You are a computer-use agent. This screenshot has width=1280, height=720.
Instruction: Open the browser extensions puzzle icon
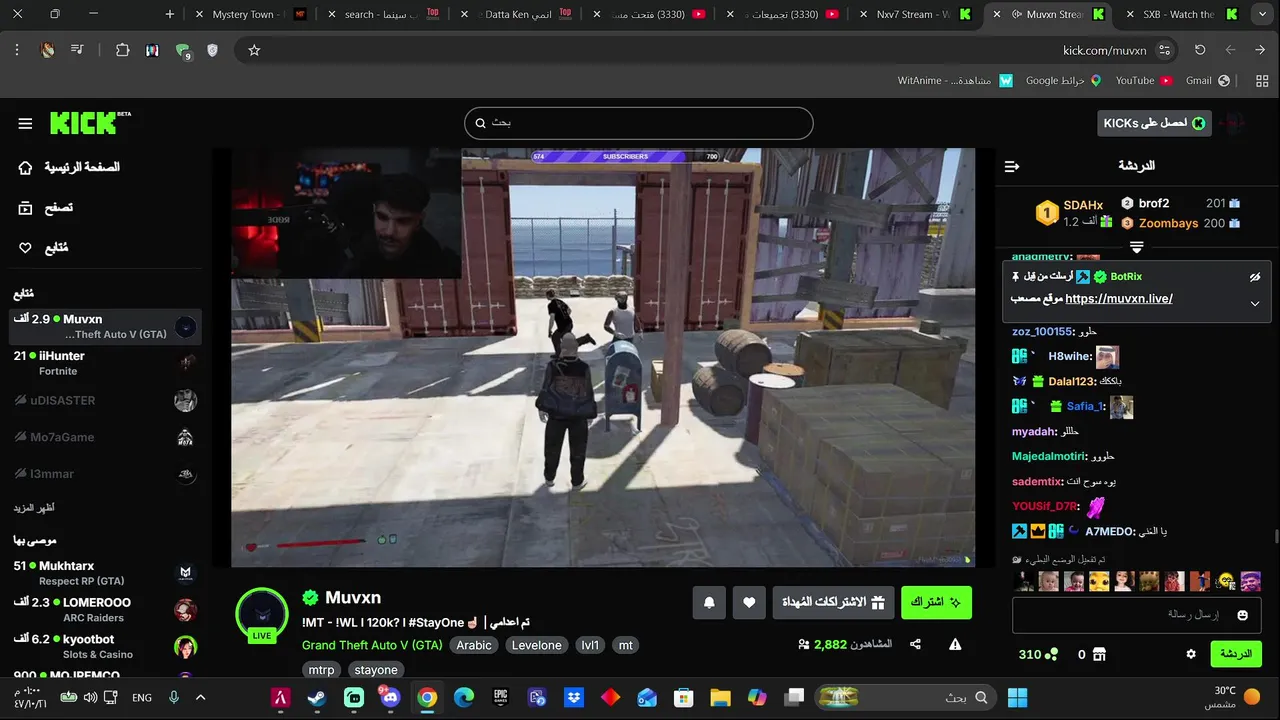tap(122, 50)
